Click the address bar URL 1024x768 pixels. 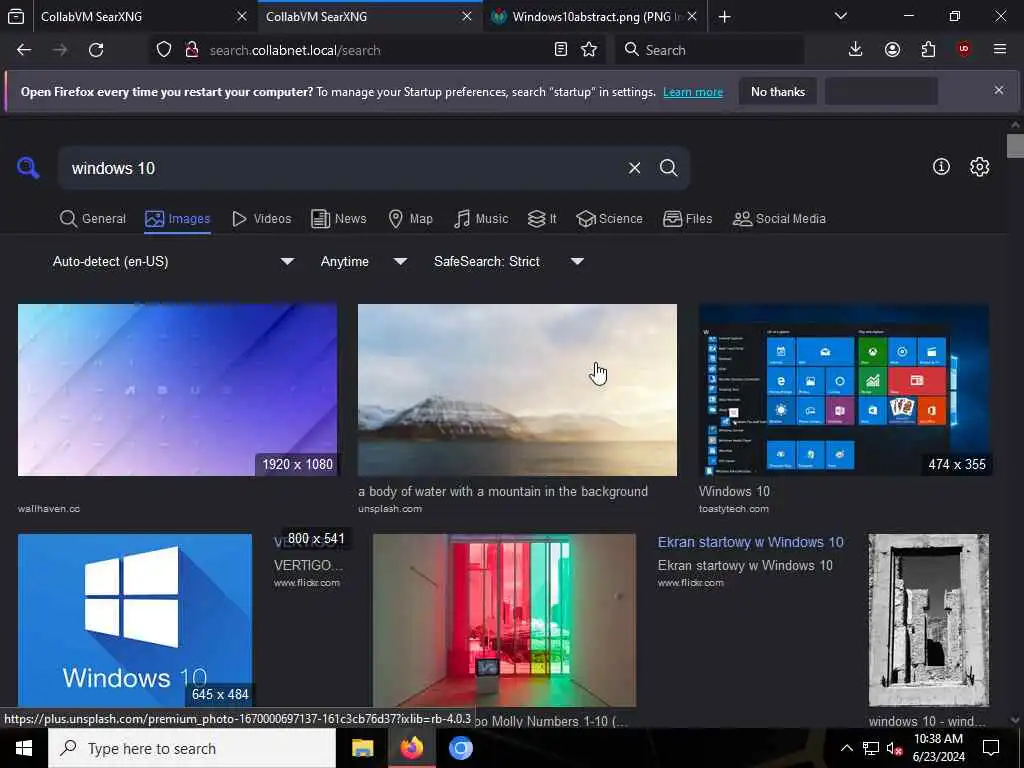point(295,50)
